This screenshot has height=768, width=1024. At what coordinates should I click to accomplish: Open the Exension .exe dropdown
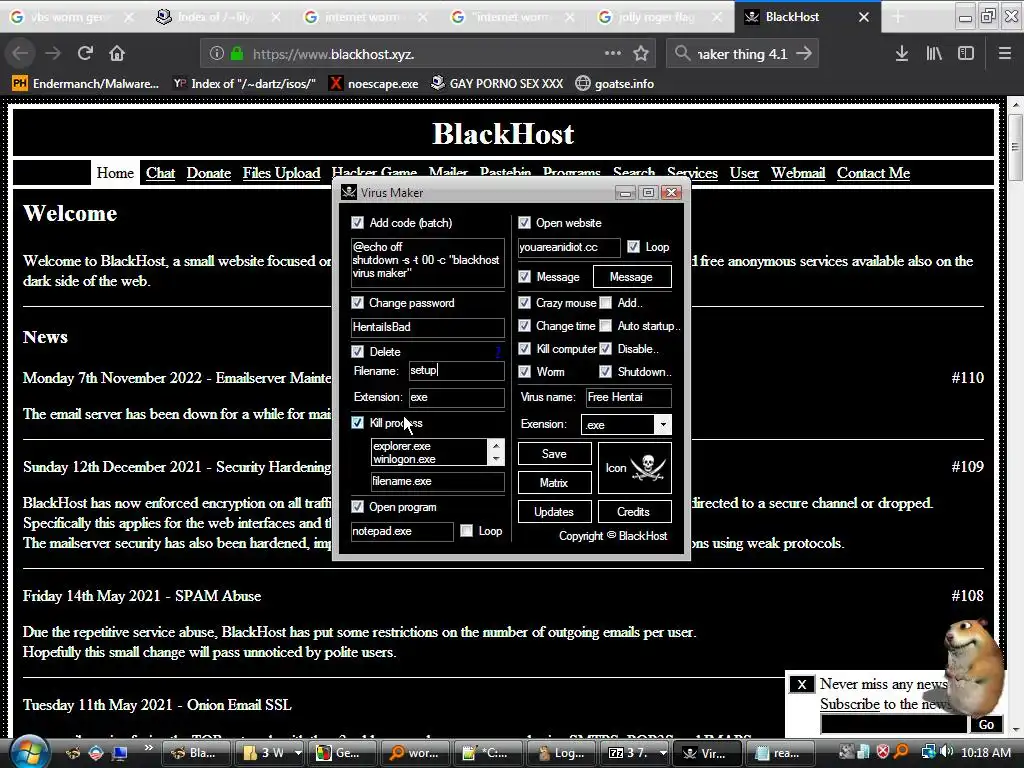tap(662, 424)
